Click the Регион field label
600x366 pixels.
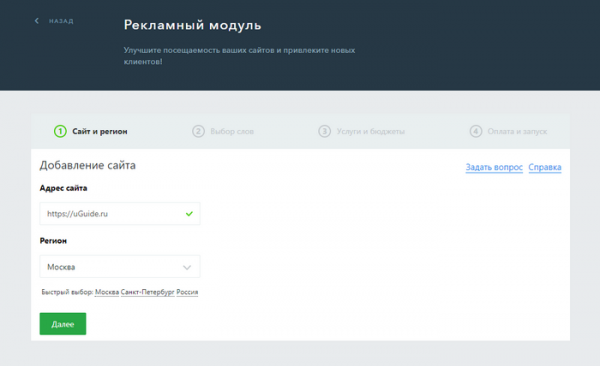pyautogui.click(x=53, y=241)
